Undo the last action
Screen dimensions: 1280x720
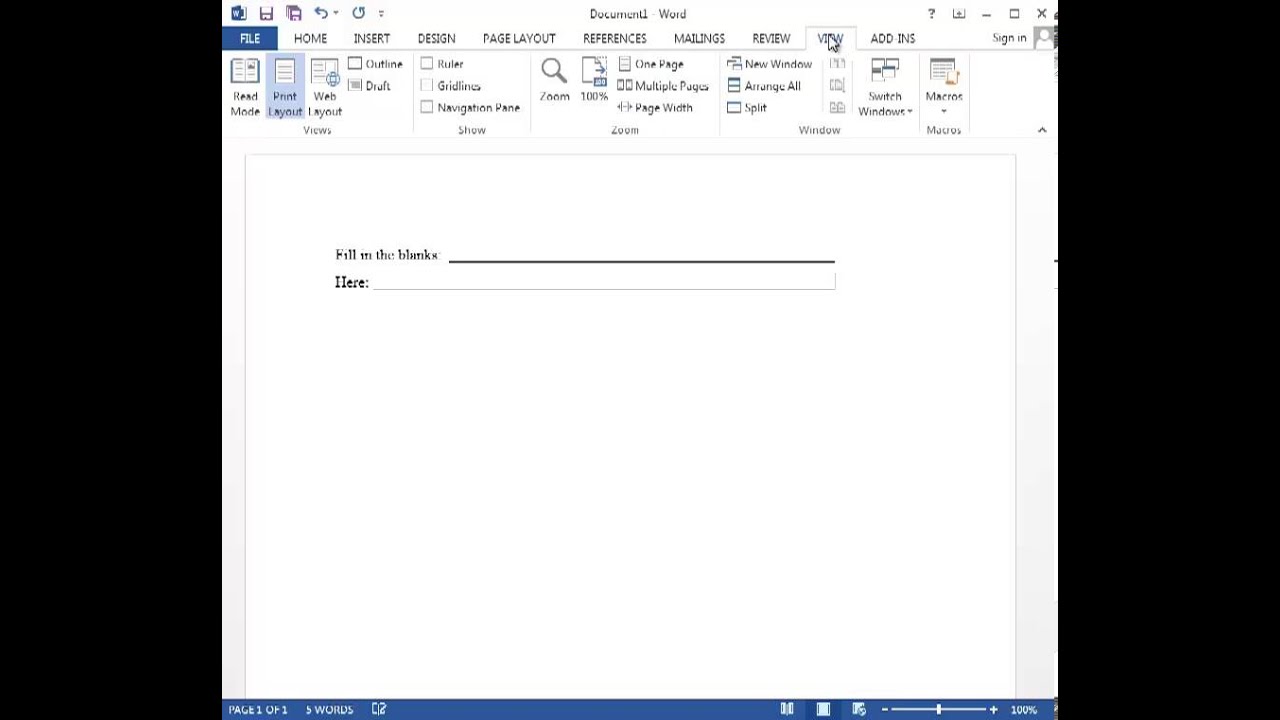(x=320, y=13)
